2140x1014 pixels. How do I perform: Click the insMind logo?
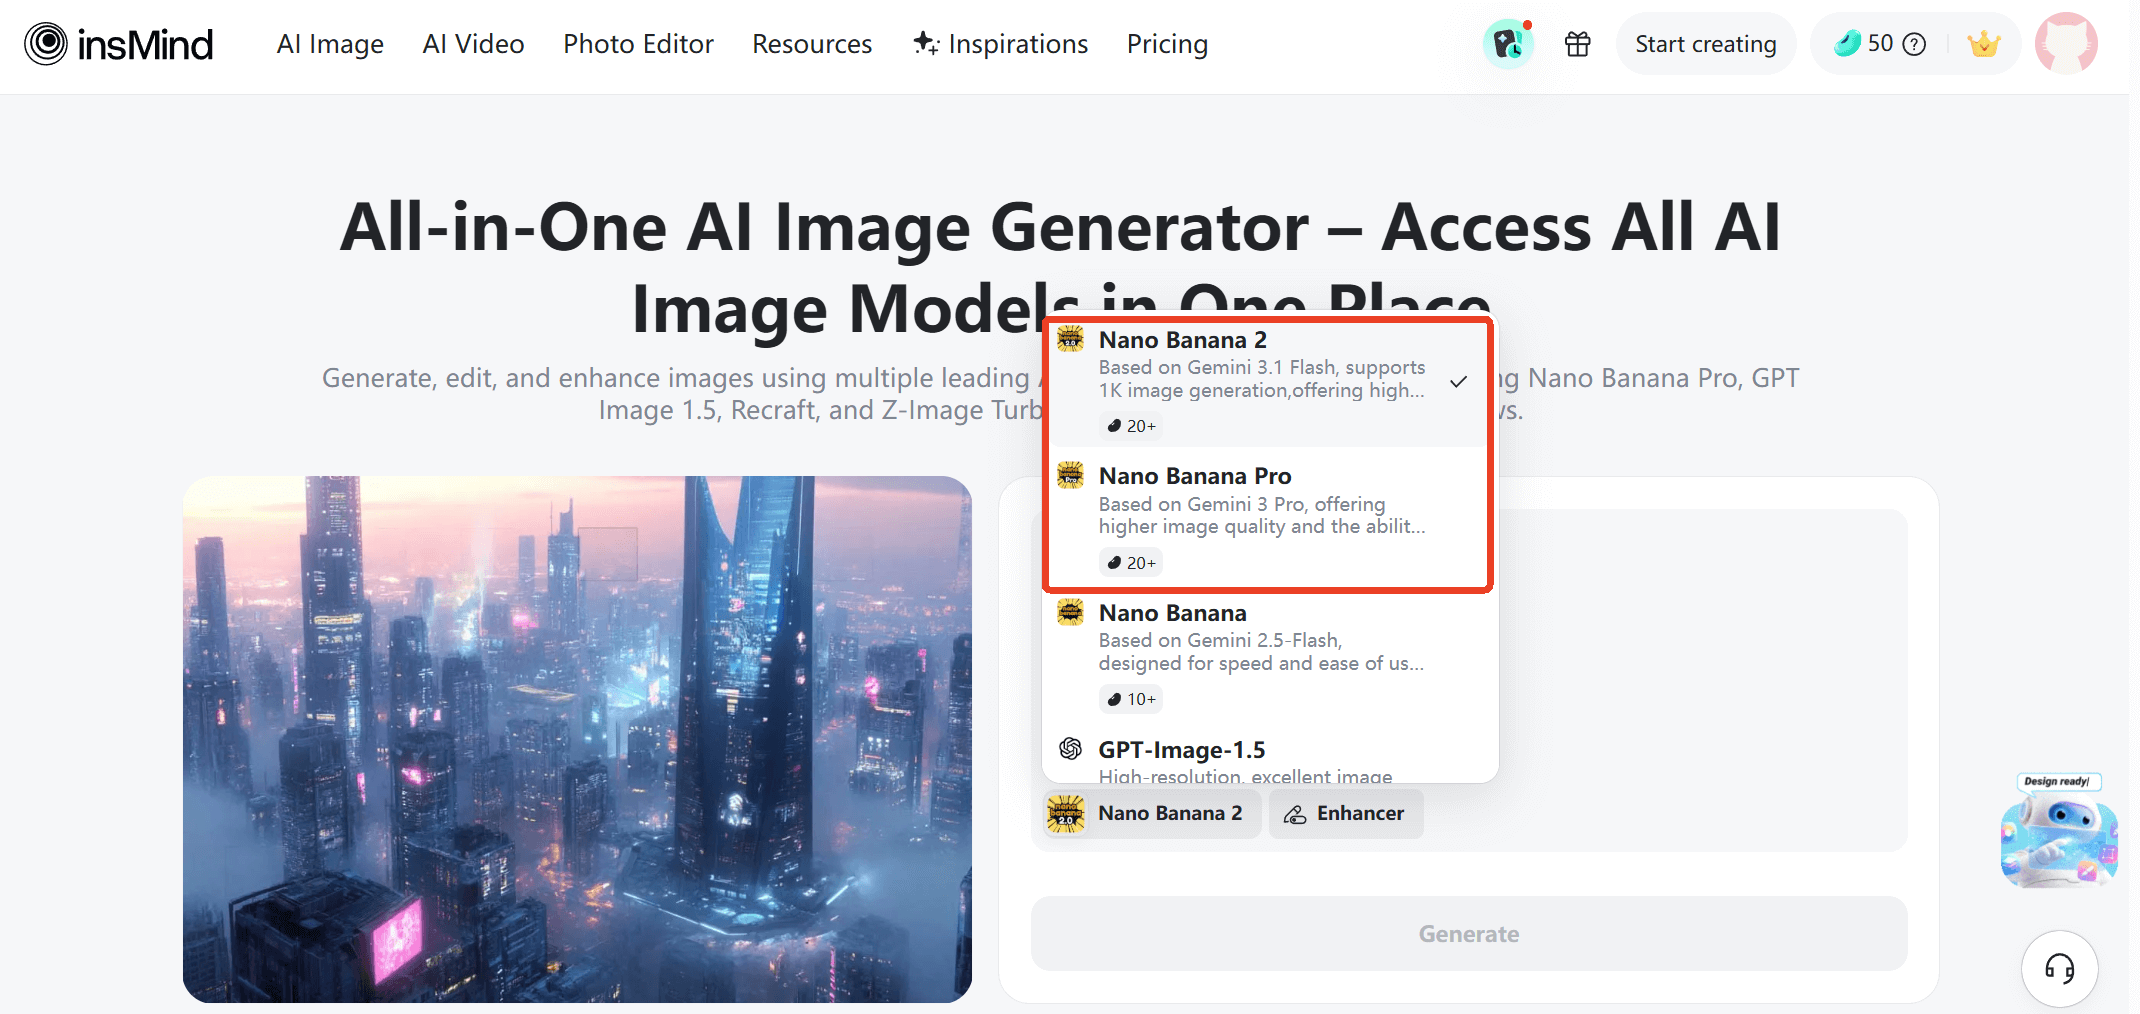pyautogui.click(x=118, y=43)
